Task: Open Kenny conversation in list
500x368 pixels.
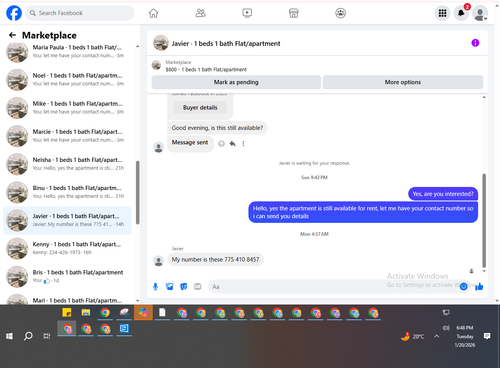Action: point(67,248)
